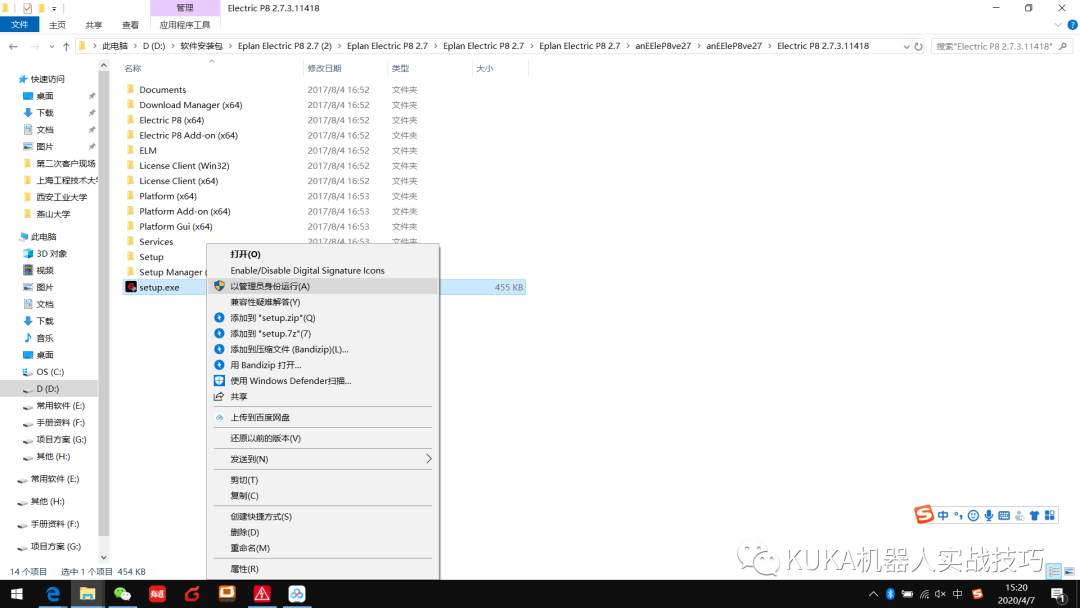Viewport: 1080px width, 608px height.
Task: Click 软件安装包 in the address path
Action: click(x=201, y=46)
